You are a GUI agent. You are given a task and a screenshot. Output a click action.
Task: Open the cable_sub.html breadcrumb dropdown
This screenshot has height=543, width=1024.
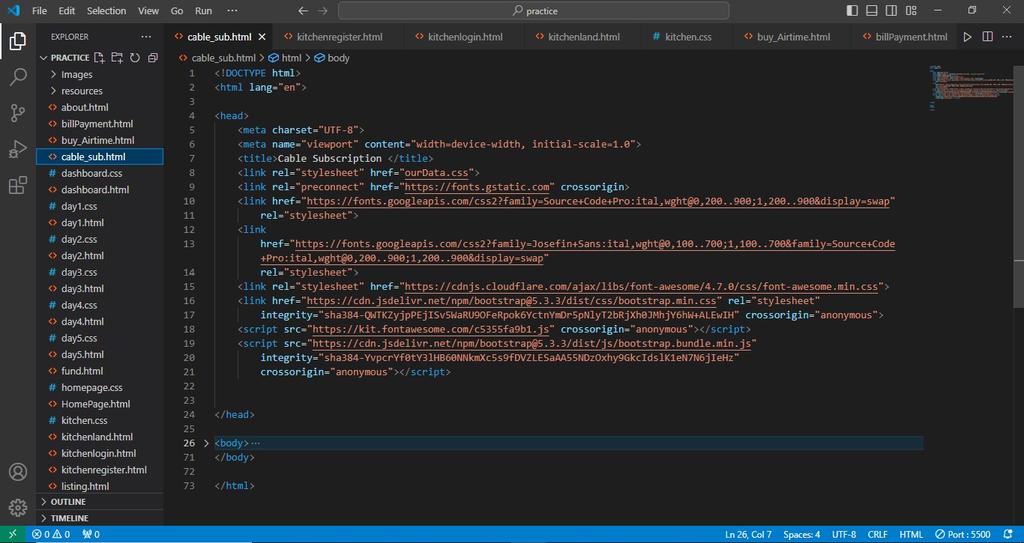[217, 58]
